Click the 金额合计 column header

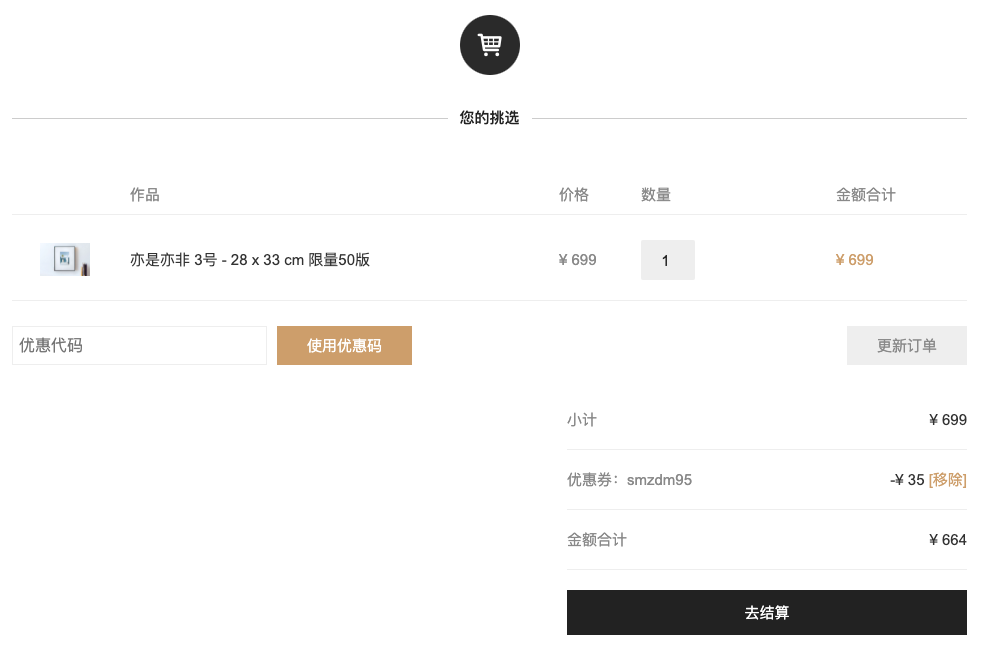[x=865, y=195]
